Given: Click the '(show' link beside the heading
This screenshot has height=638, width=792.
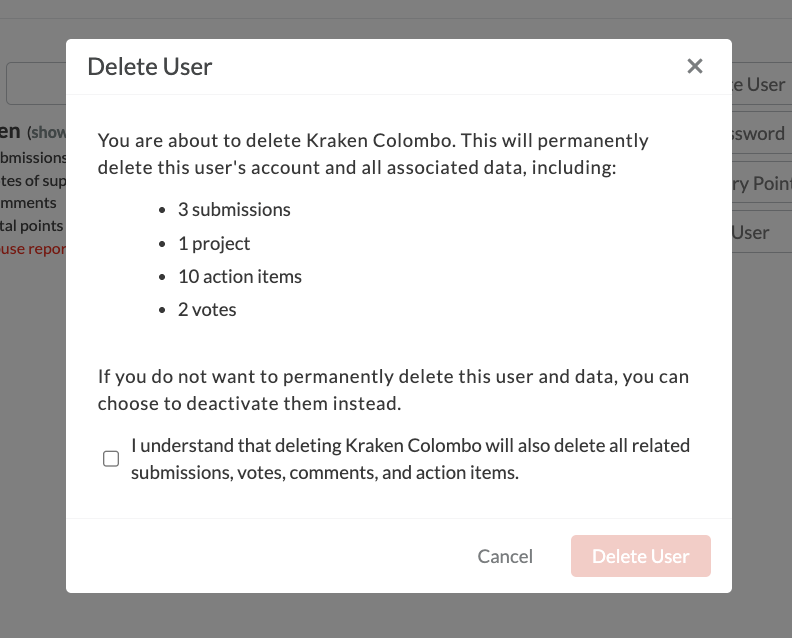Looking at the screenshot, I should click(x=46, y=132).
